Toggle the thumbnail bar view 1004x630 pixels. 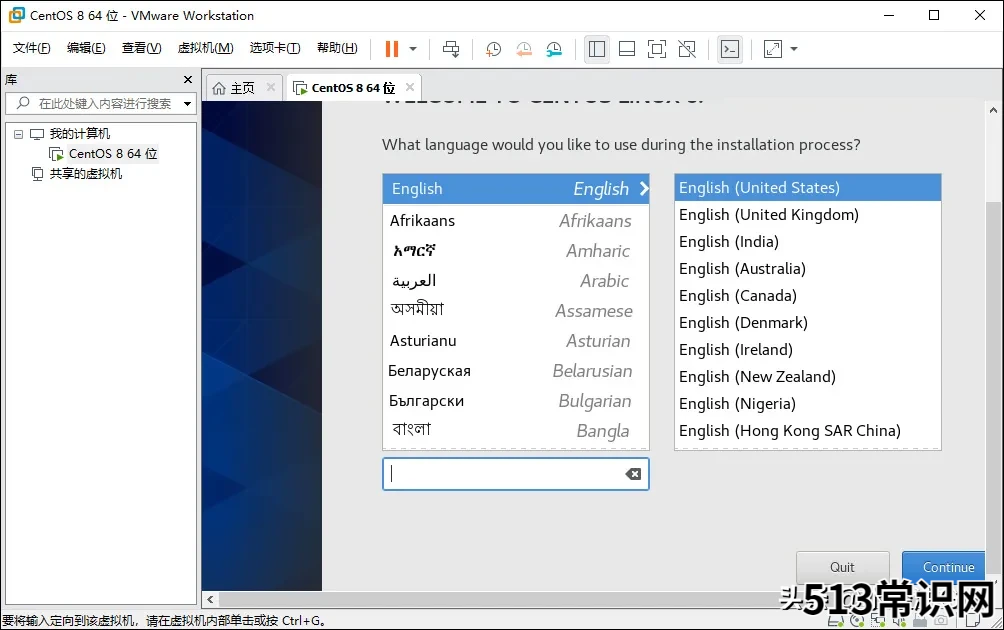[627, 49]
